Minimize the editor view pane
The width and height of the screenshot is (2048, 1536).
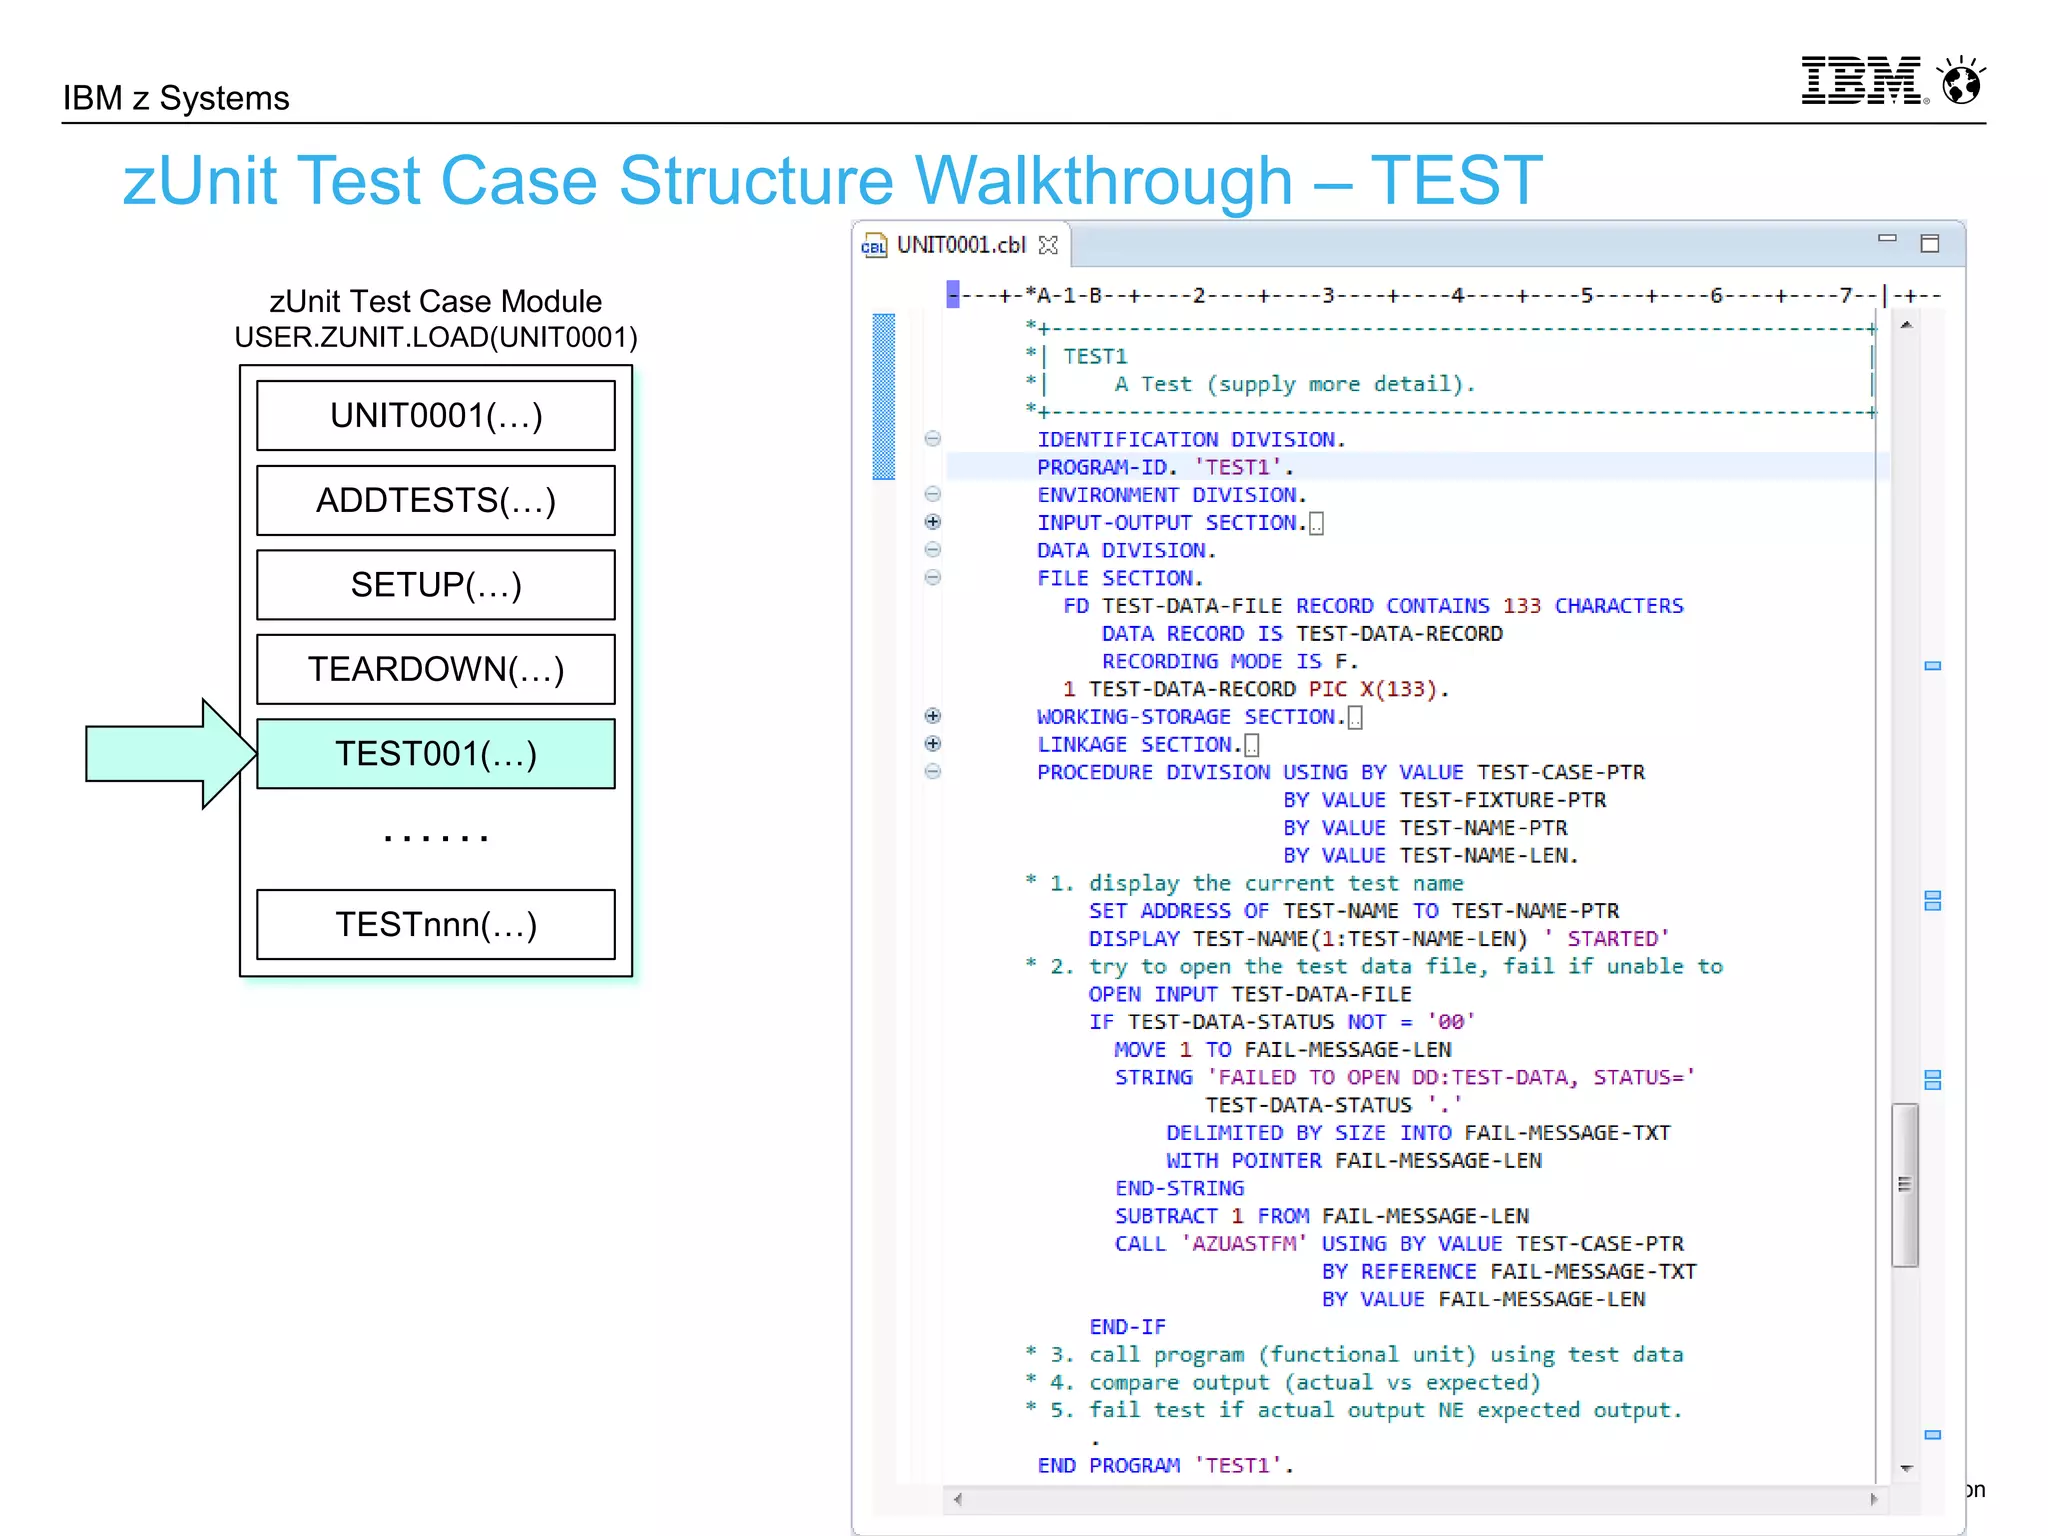[x=1887, y=239]
